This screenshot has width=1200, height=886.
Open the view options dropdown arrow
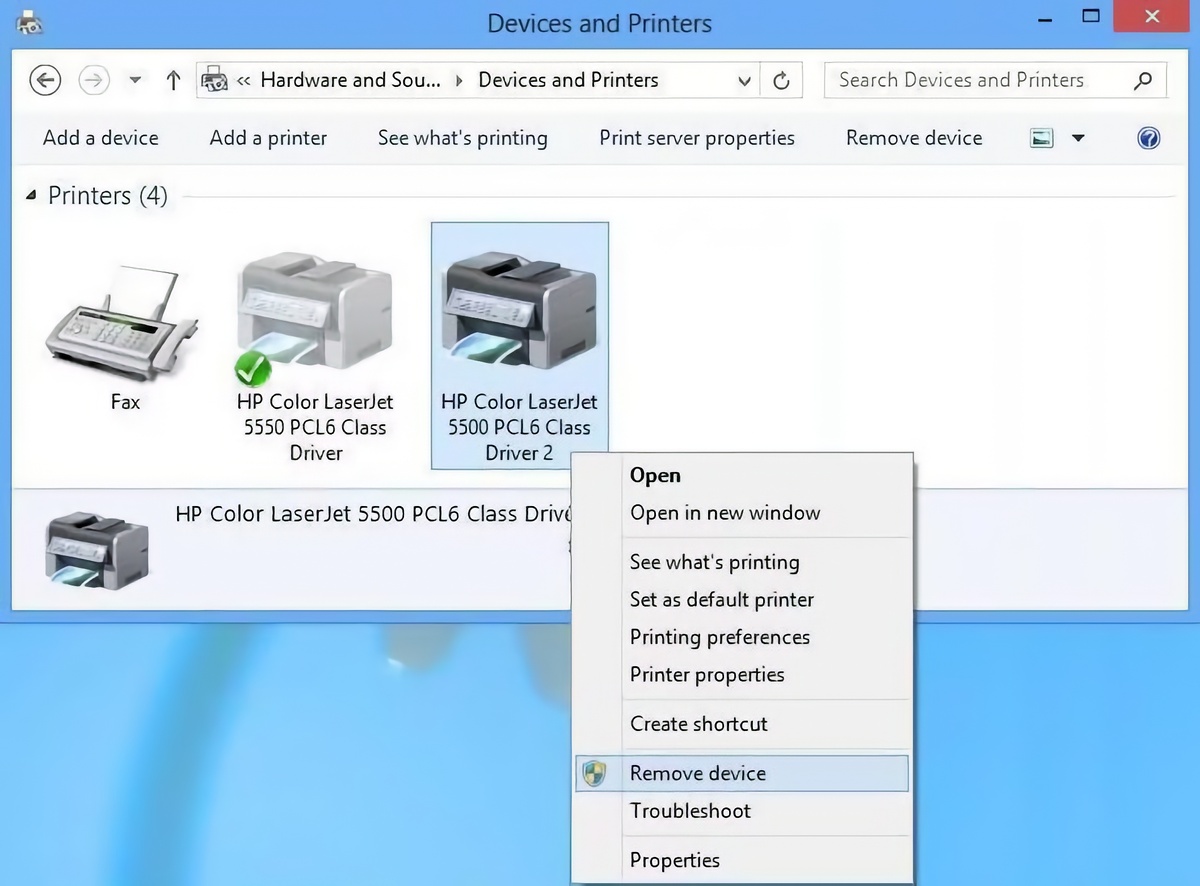click(1078, 138)
